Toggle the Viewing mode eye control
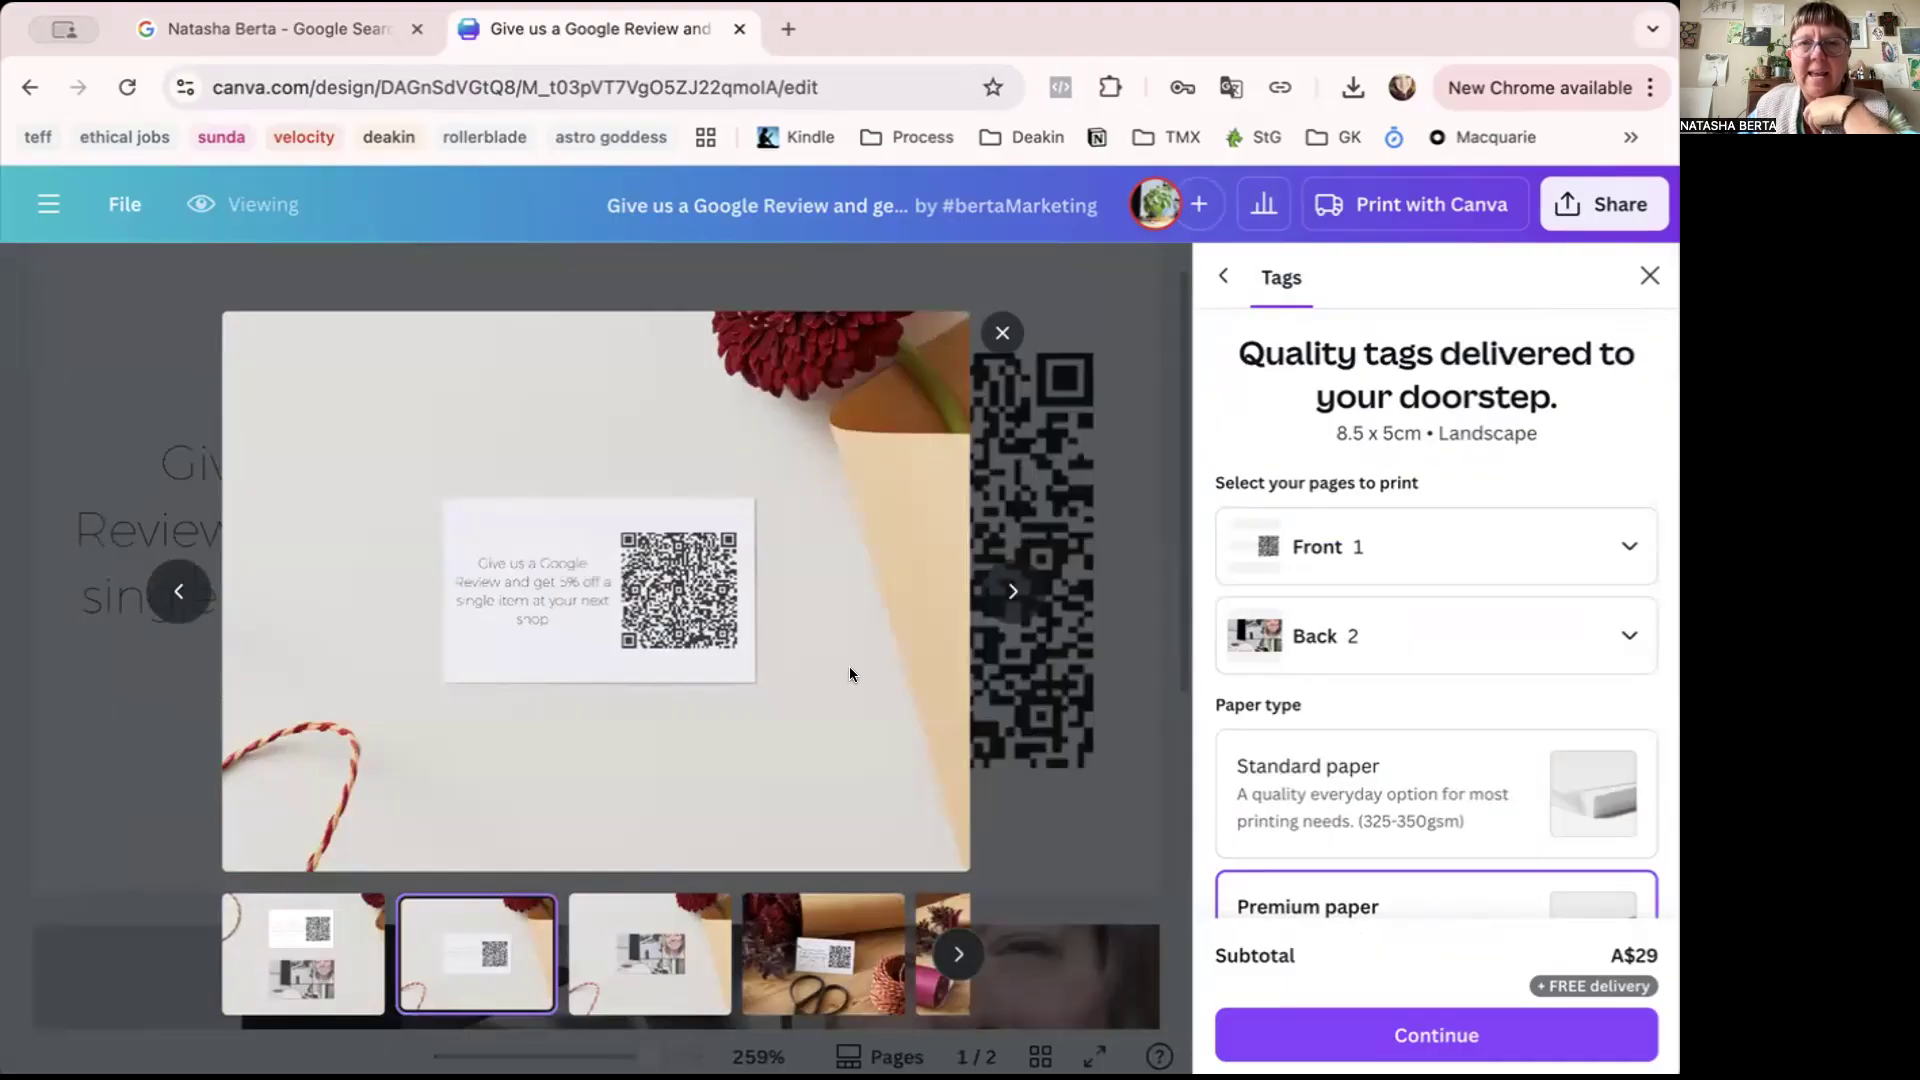Screen dimensions: 1920x1080 pos(243,204)
